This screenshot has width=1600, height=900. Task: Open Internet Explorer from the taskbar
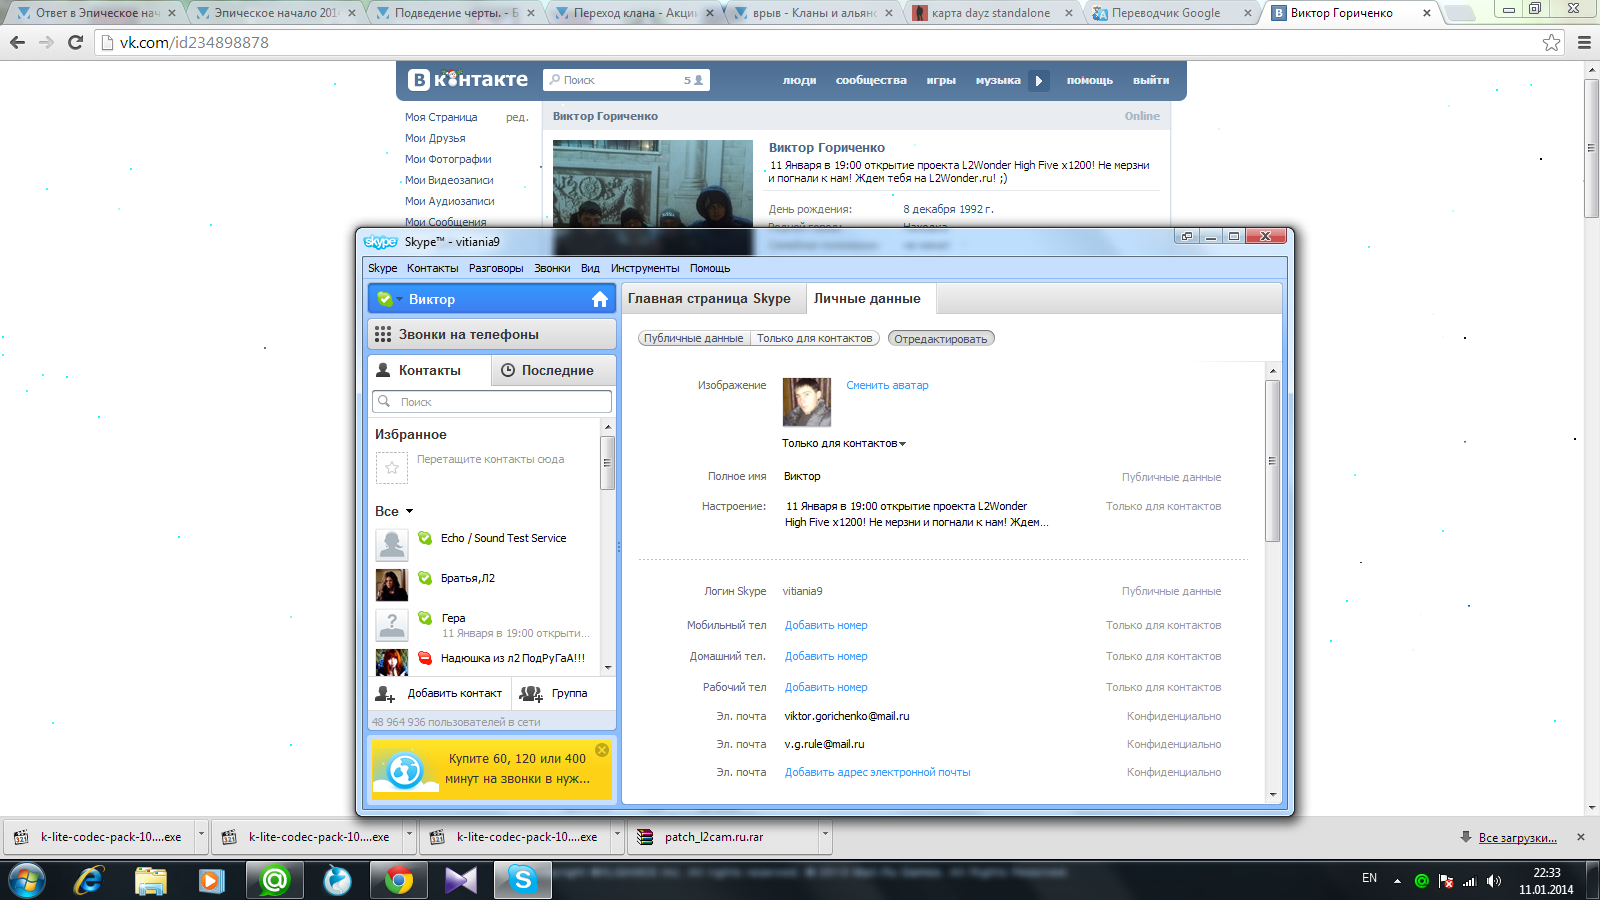tap(89, 880)
